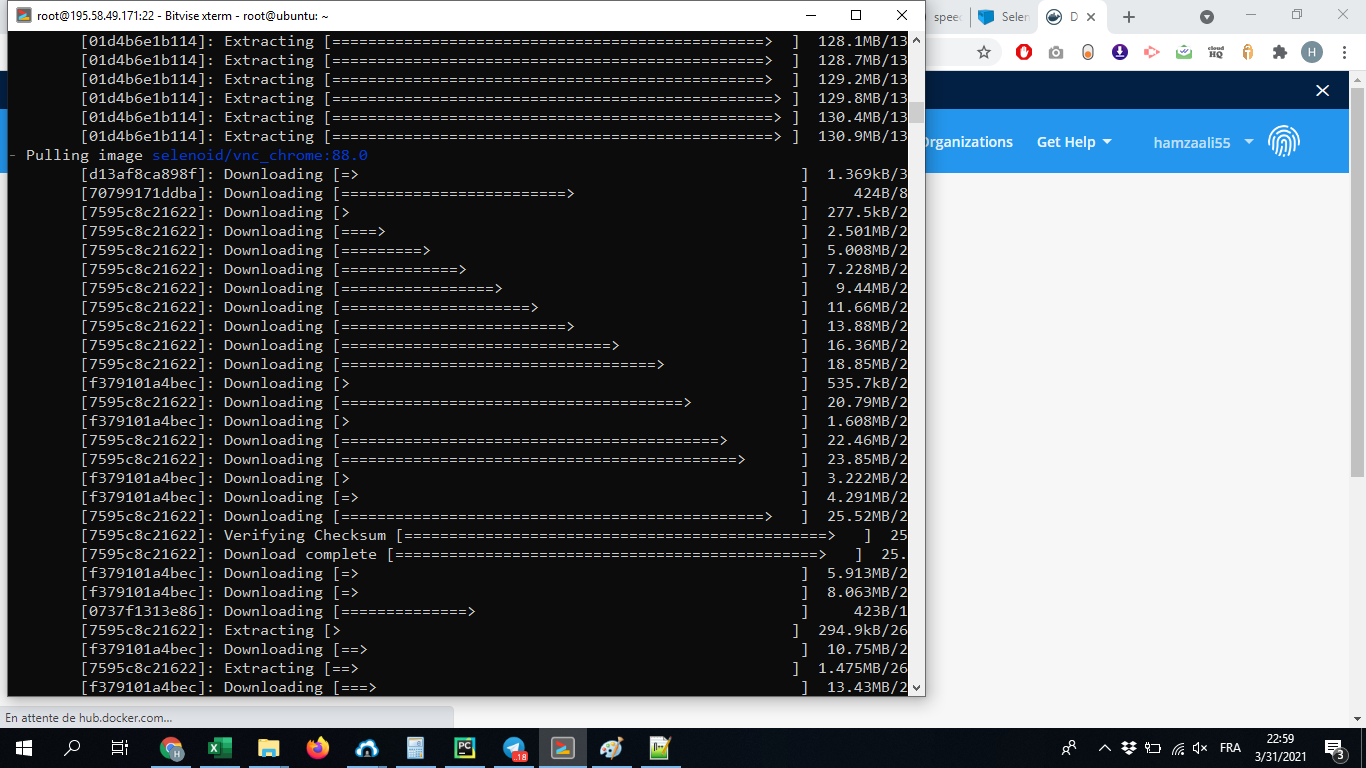Bookmark this page with the star icon
This screenshot has height=768, width=1366.
click(984, 52)
